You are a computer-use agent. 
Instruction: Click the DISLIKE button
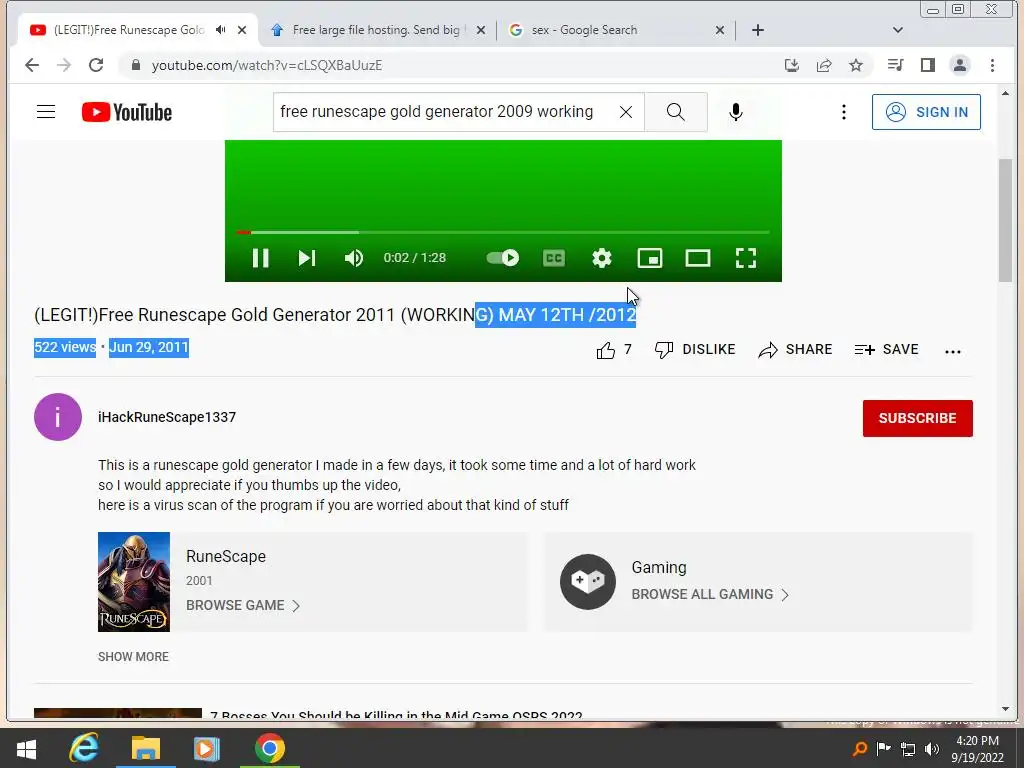click(x=695, y=350)
